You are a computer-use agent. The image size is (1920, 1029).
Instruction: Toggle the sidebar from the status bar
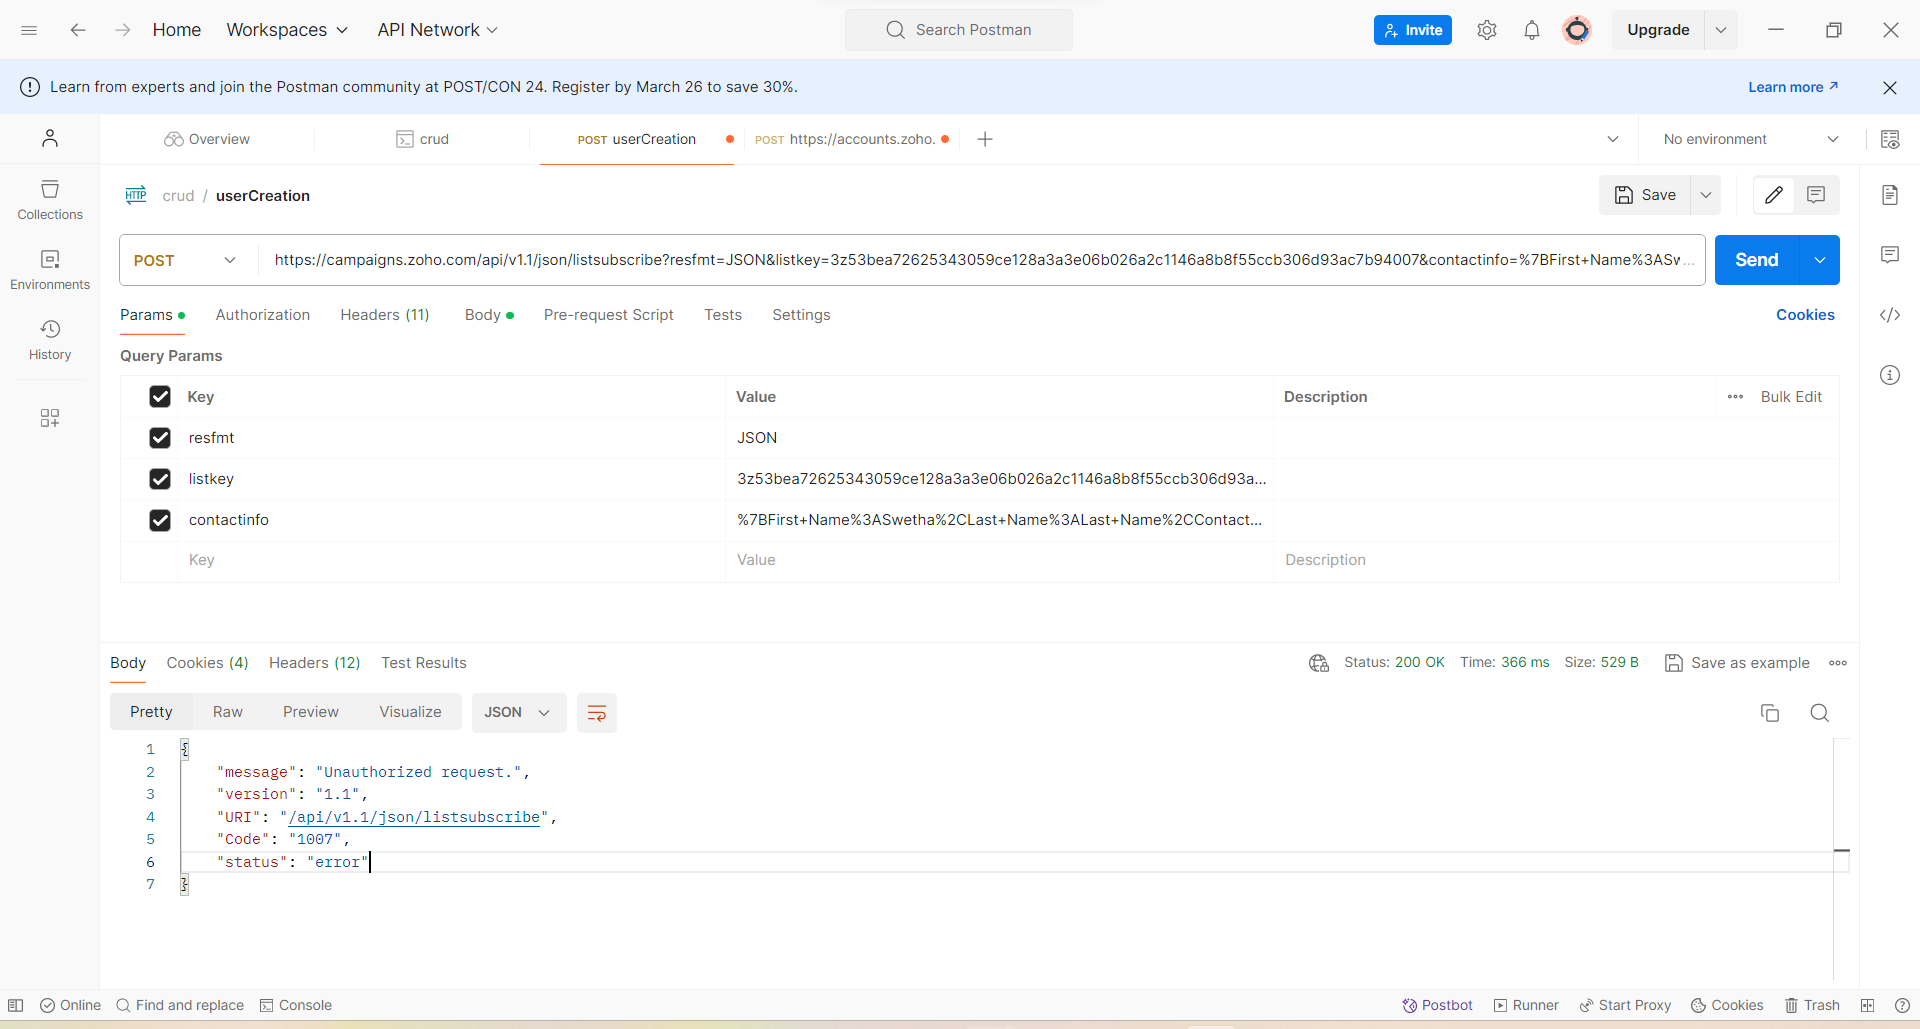pyautogui.click(x=16, y=1005)
